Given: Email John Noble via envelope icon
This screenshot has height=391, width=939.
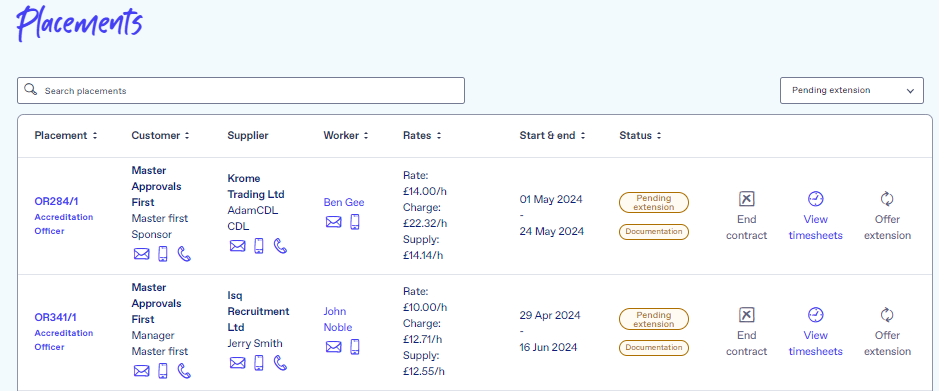Looking at the screenshot, I should 334,347.
